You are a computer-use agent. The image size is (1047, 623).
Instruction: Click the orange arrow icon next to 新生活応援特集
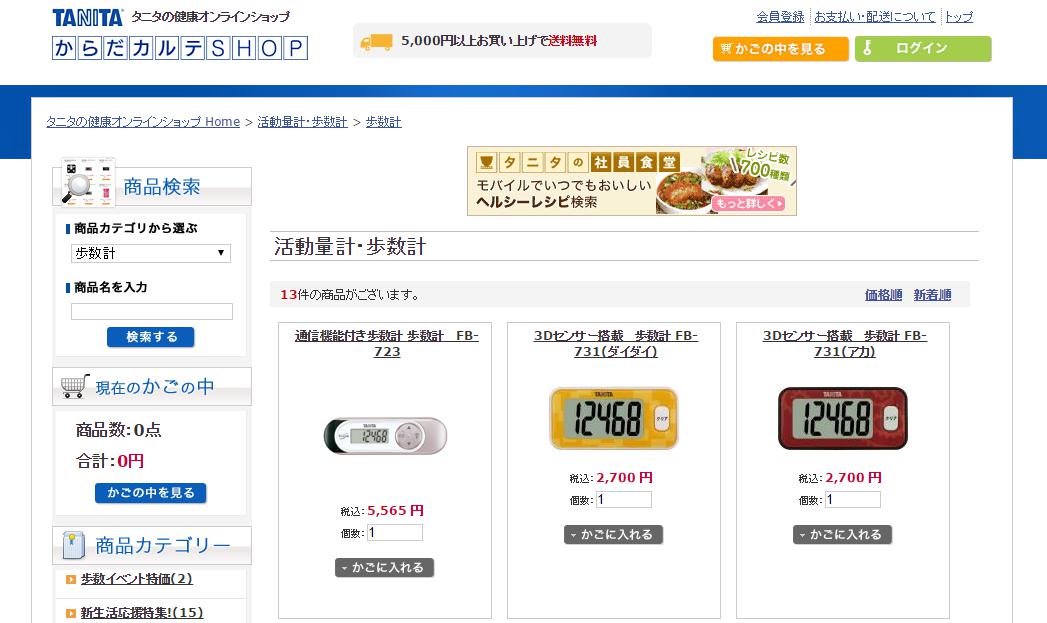click(x=71, y=613)
